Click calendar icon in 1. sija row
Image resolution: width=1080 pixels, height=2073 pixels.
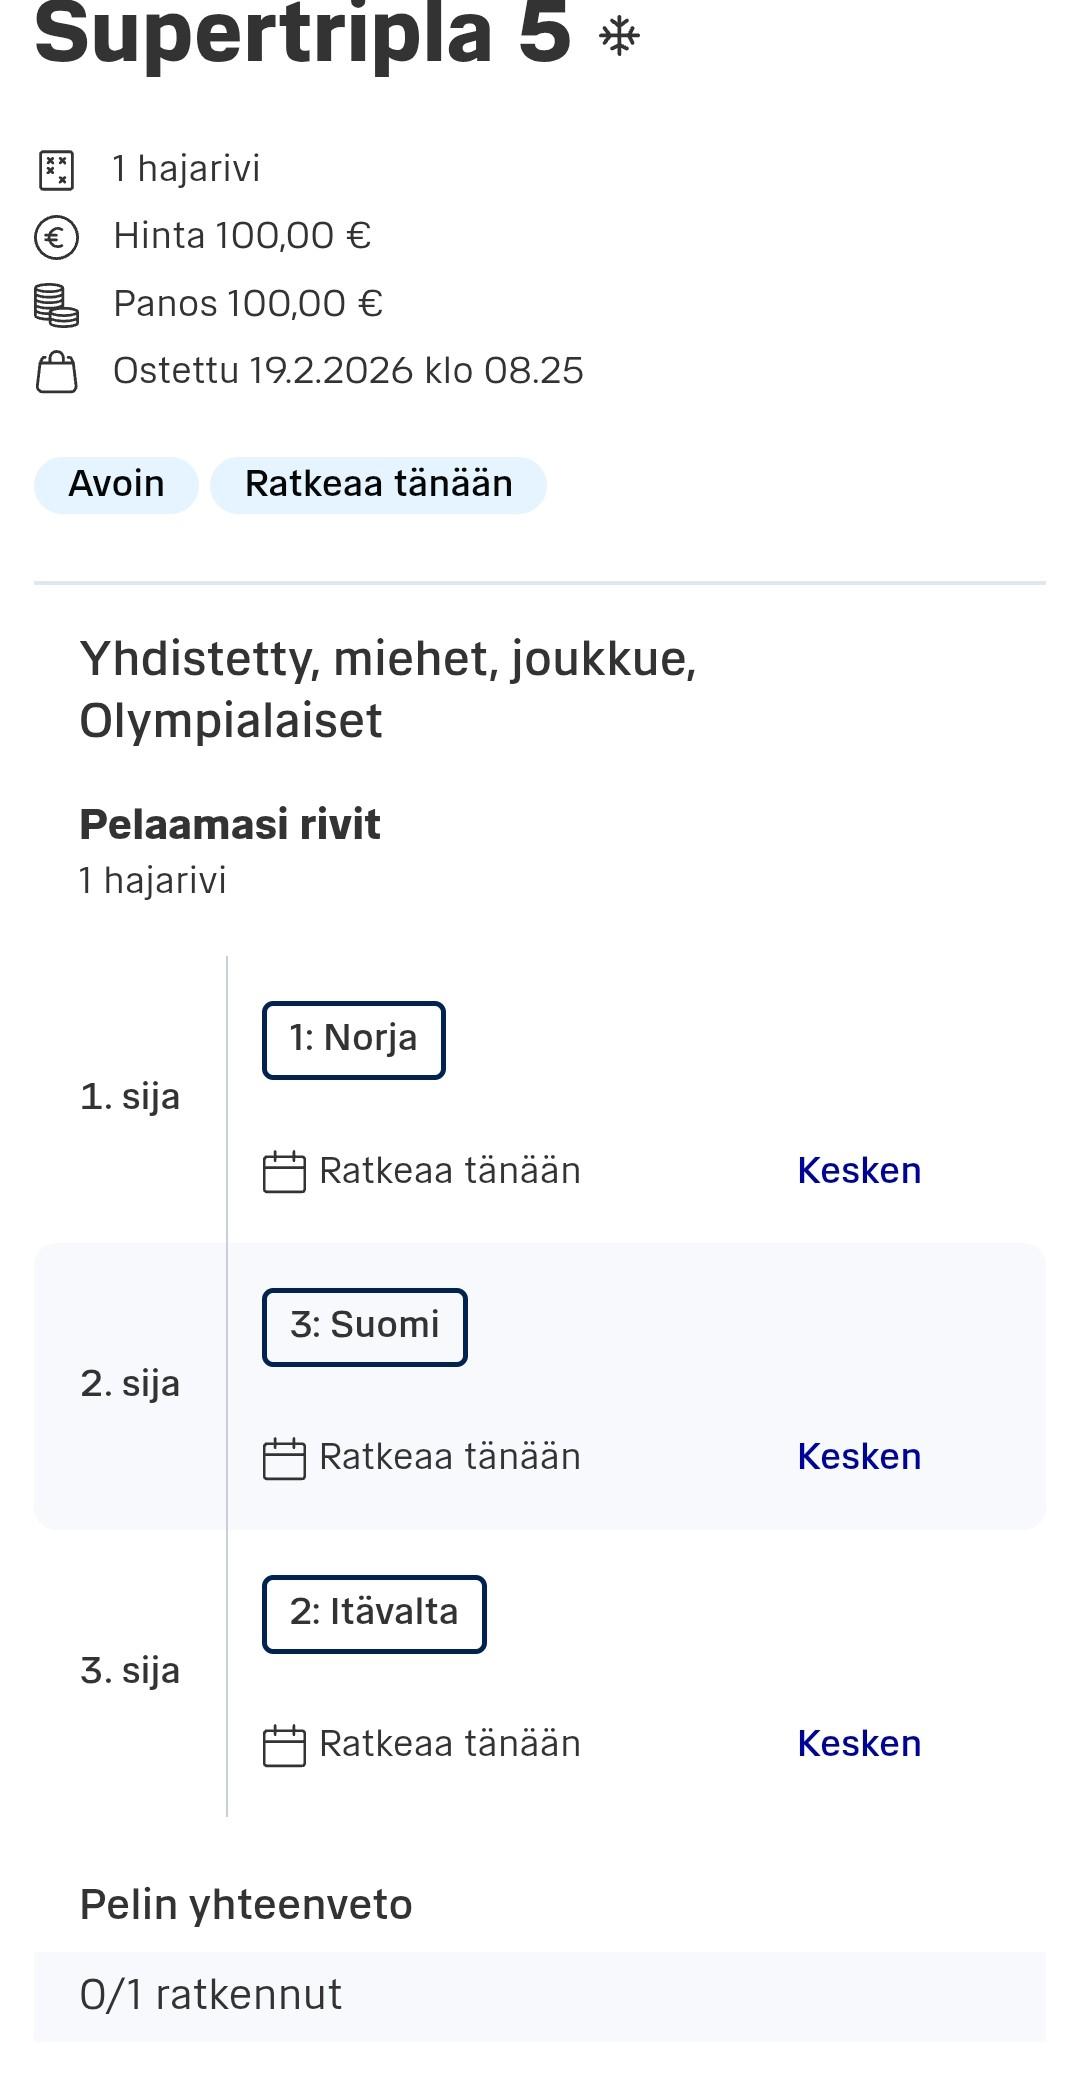point(284,1172)
